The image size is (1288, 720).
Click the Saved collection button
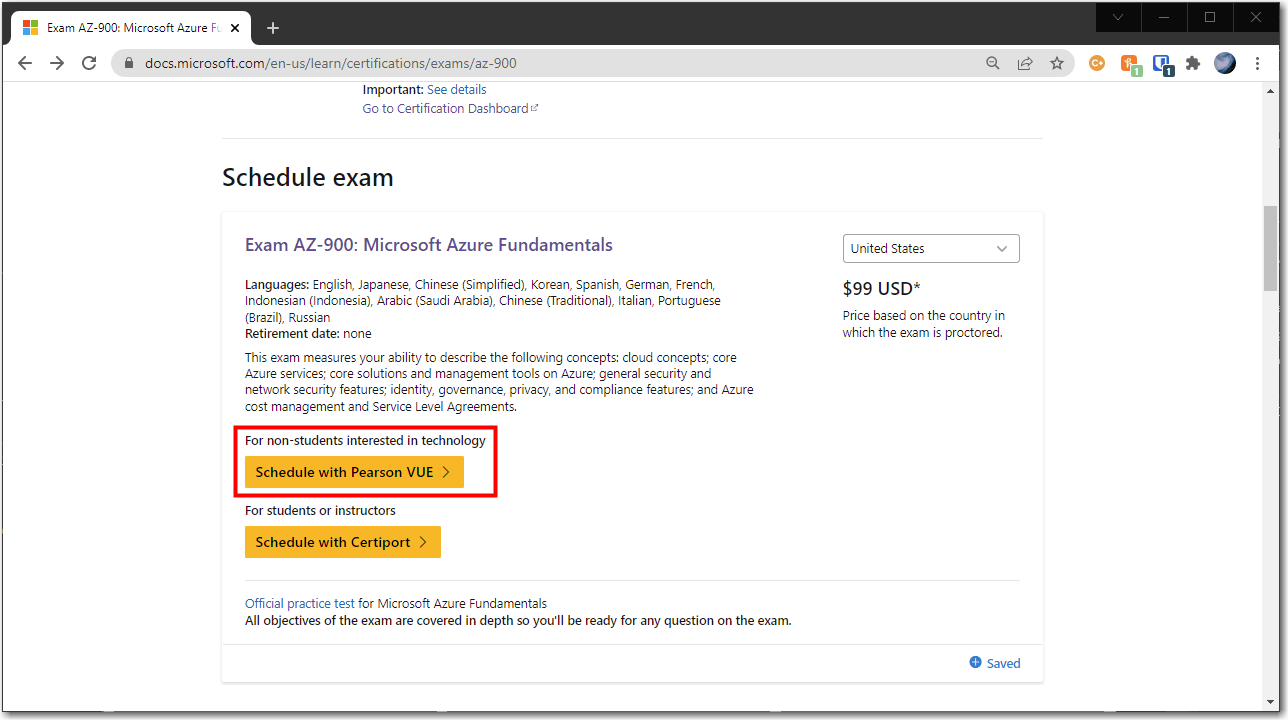click(995, 662)
